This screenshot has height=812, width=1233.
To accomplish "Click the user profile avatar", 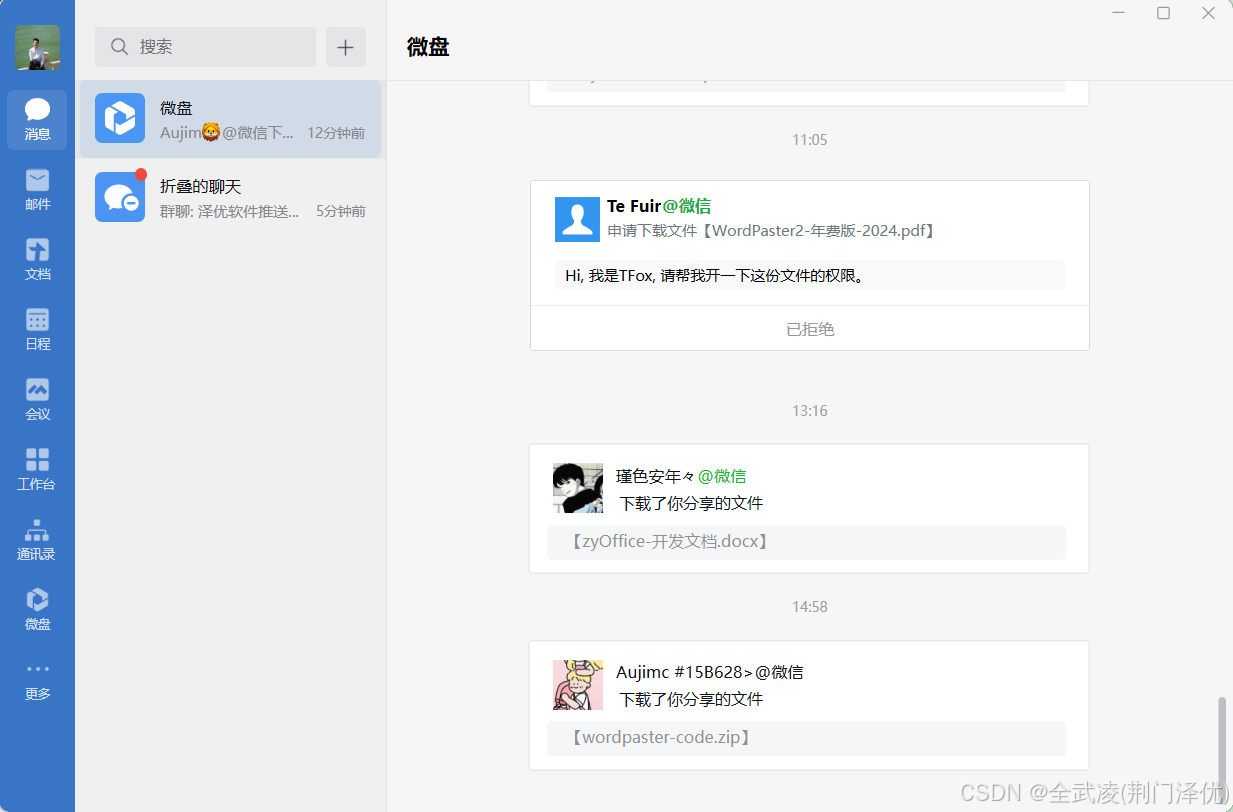I will tap(37, 47).
